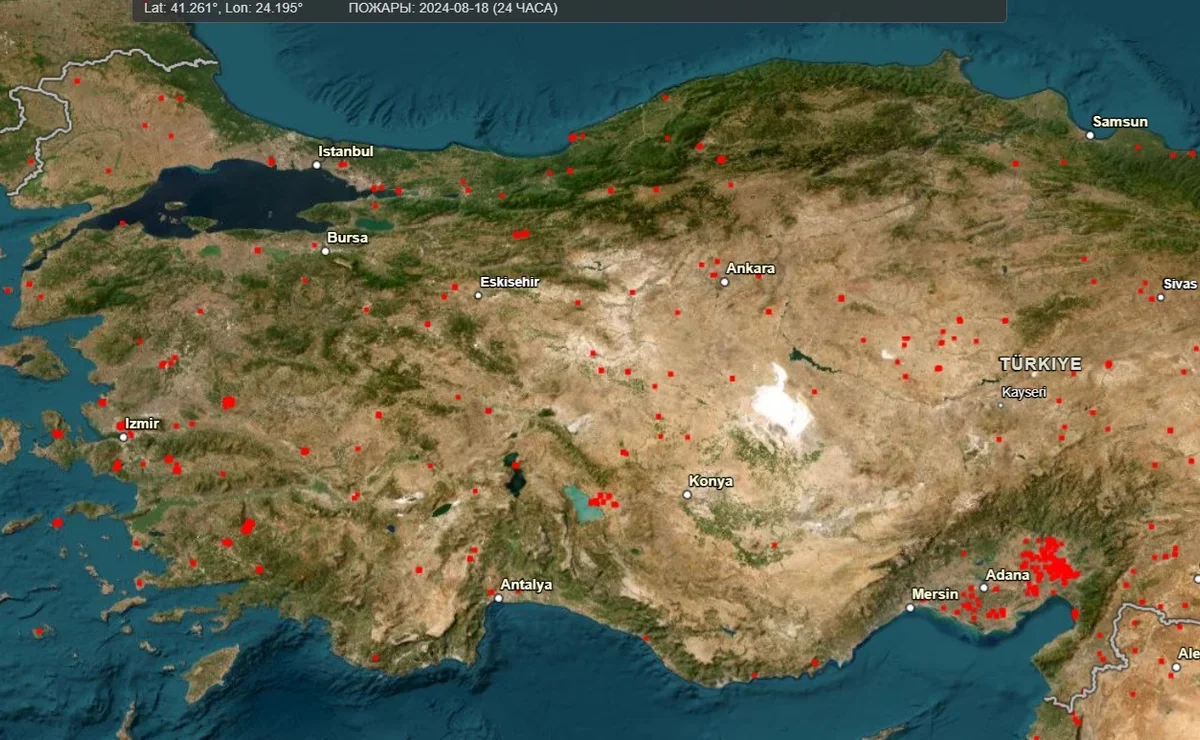Select the Kayseri city label

coord(1023,392)
